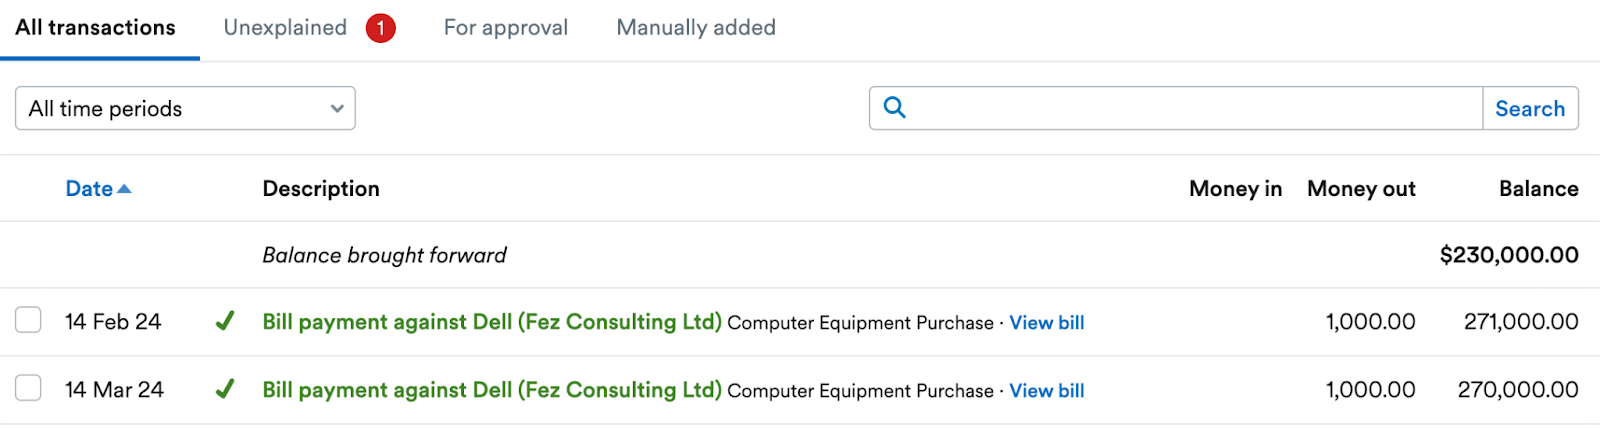The width and height of the screenshot is (1600, 428).
Task: Open the Manually added tab
Action: pyautogui.click(x=696, y=28)
